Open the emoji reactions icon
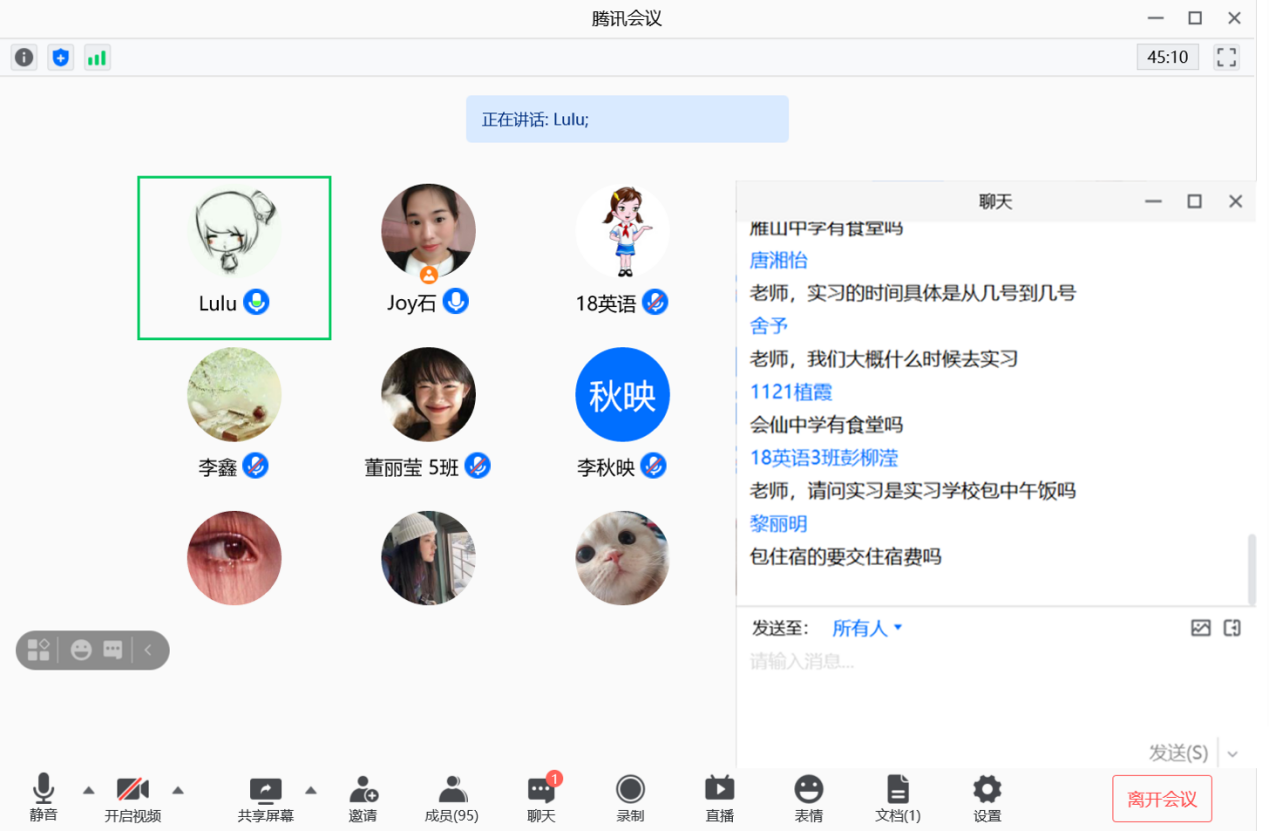The image size is (1269, 831). (x=808, y=798)
